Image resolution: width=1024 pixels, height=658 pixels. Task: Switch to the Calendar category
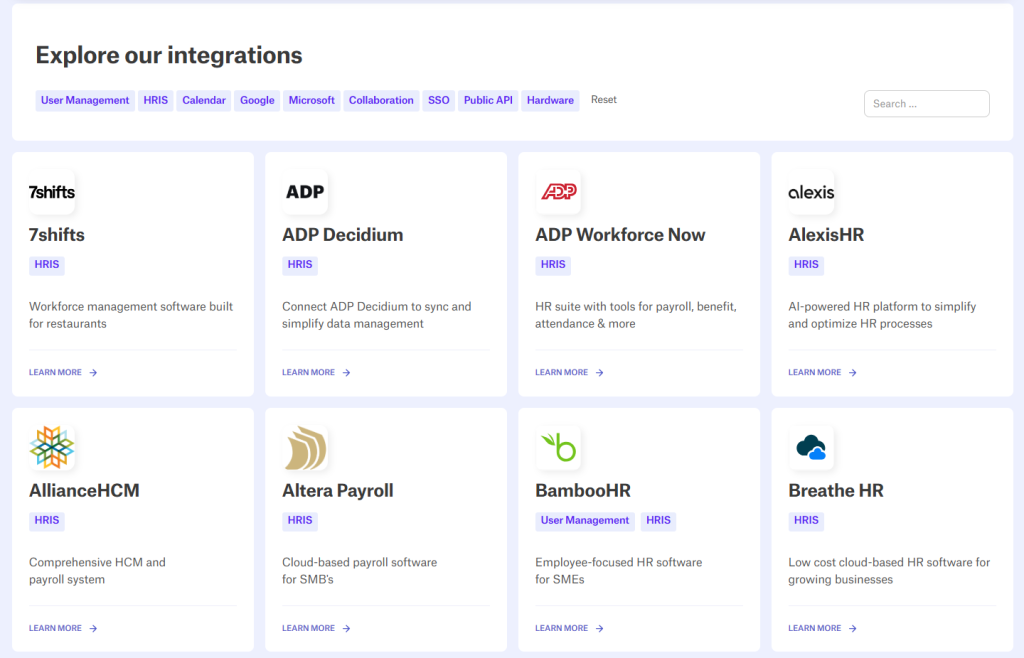(x=203, y=100)
